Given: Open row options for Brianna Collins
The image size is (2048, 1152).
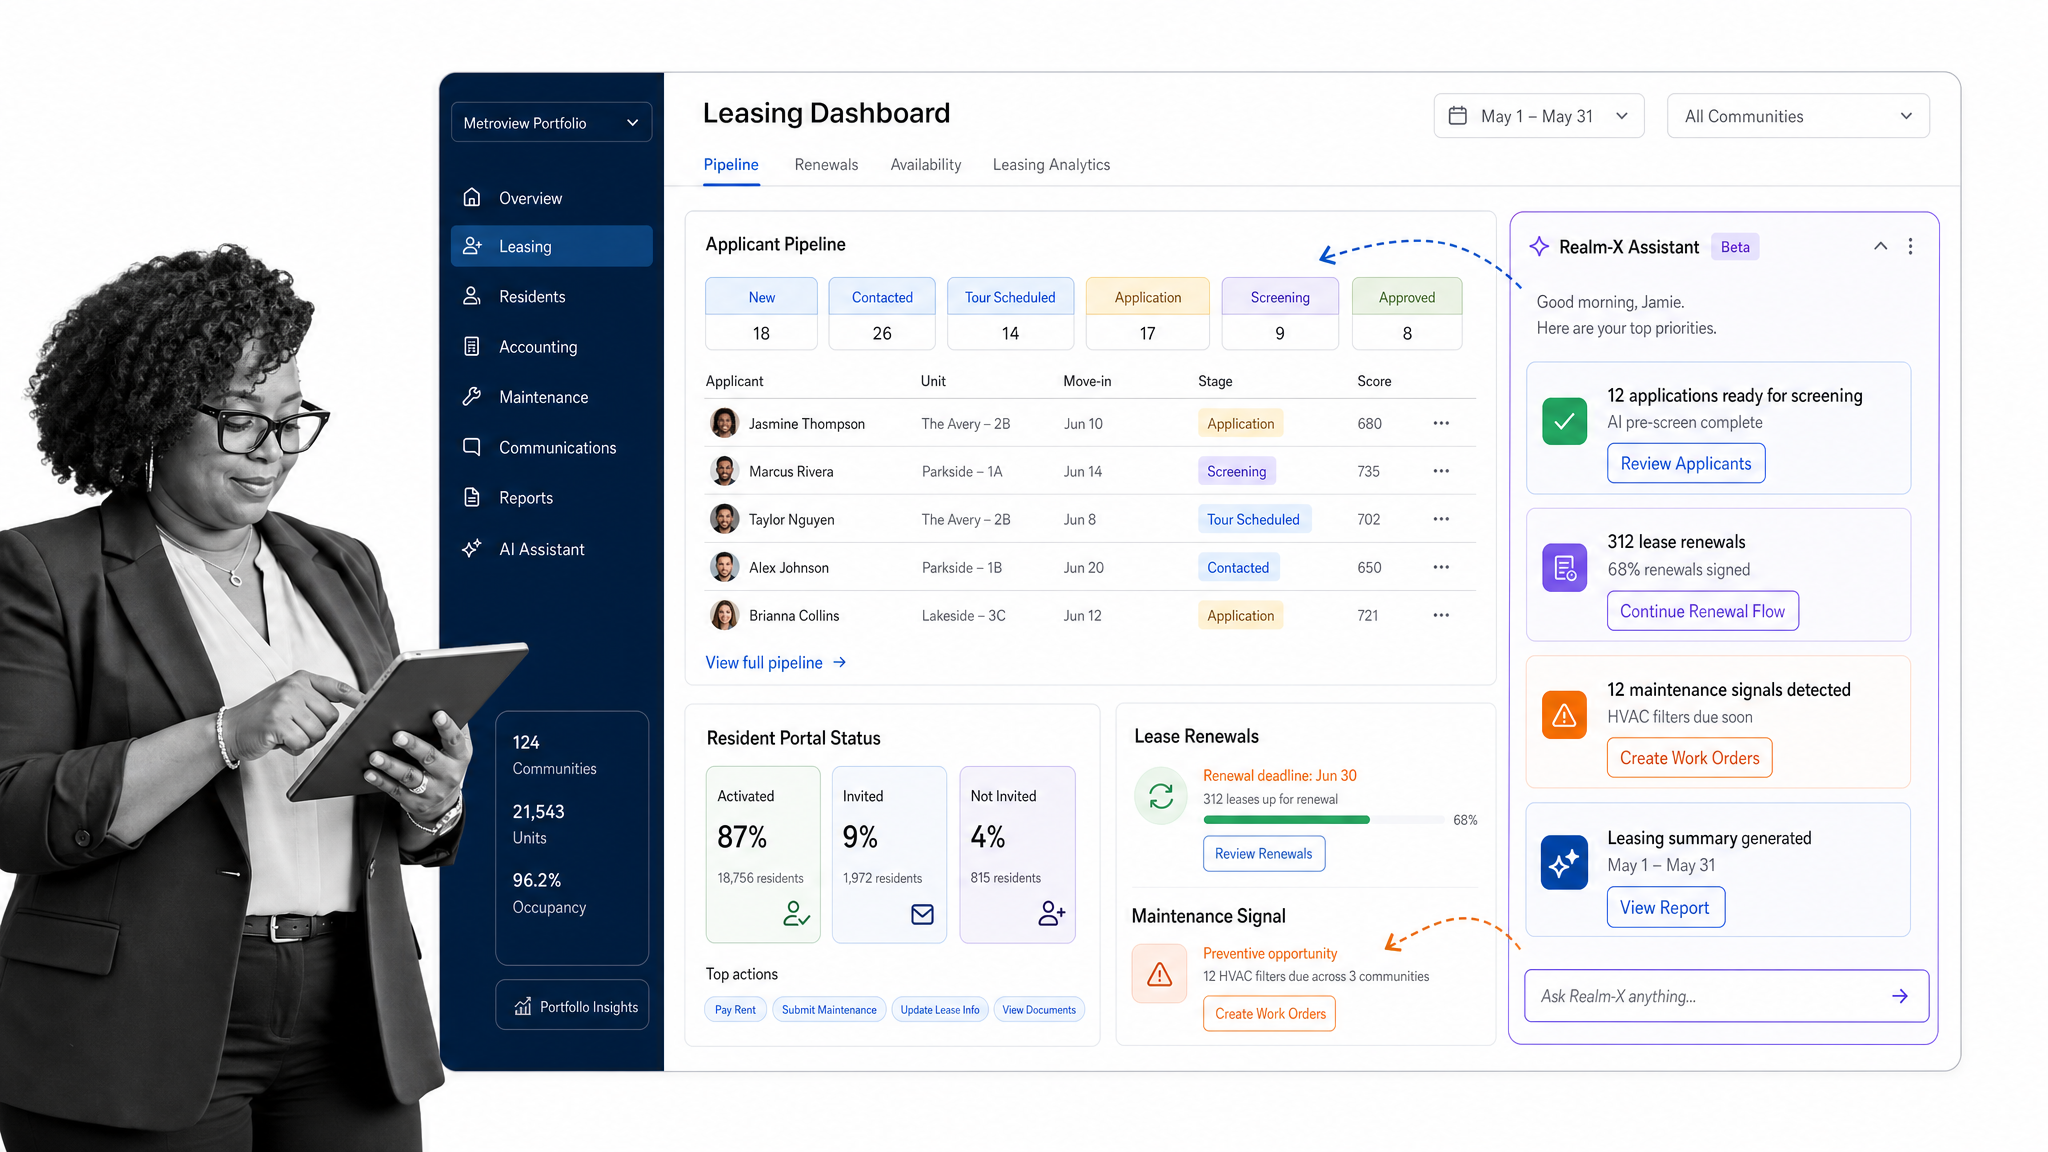Looking at the screenshot, I should [1441, 615].
